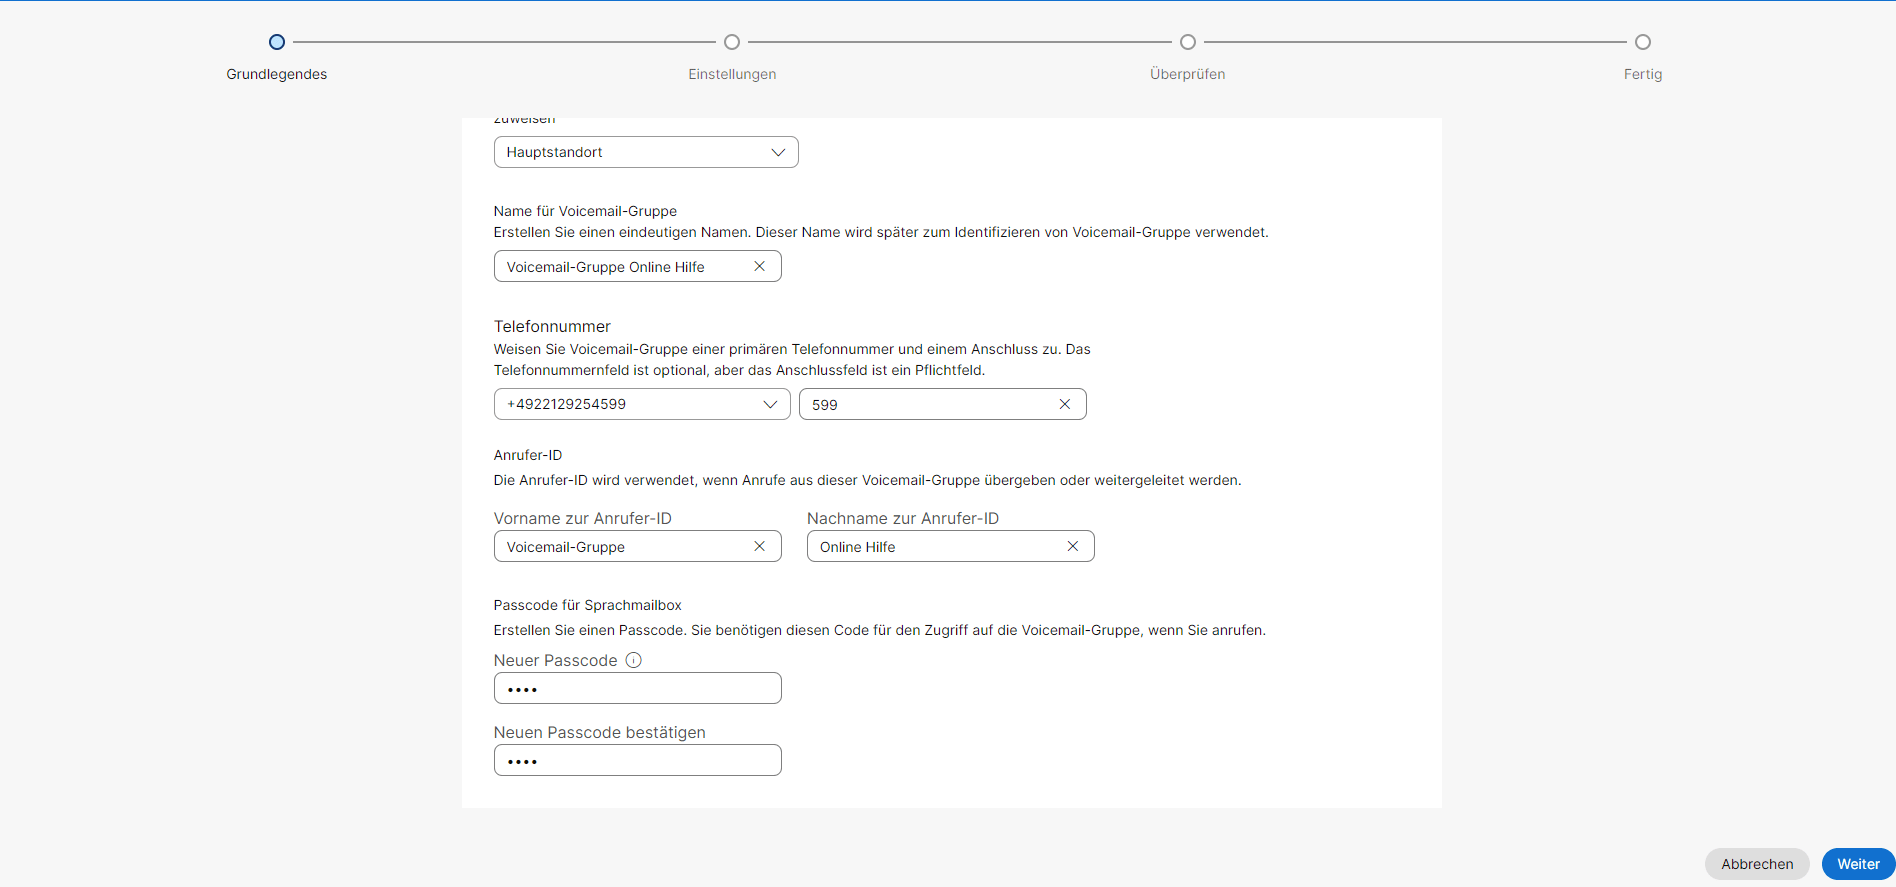Go to the Fertig step
The height and width of the screenshot is (887, 1896).
(x=1643, y=42)
